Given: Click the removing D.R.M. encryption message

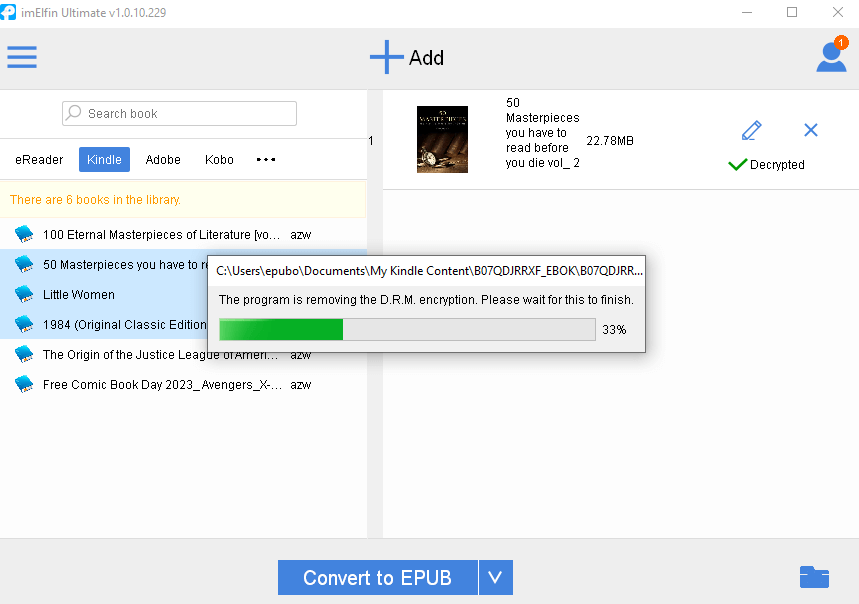Looking at the screenshot, I should (x=426, y=300).
